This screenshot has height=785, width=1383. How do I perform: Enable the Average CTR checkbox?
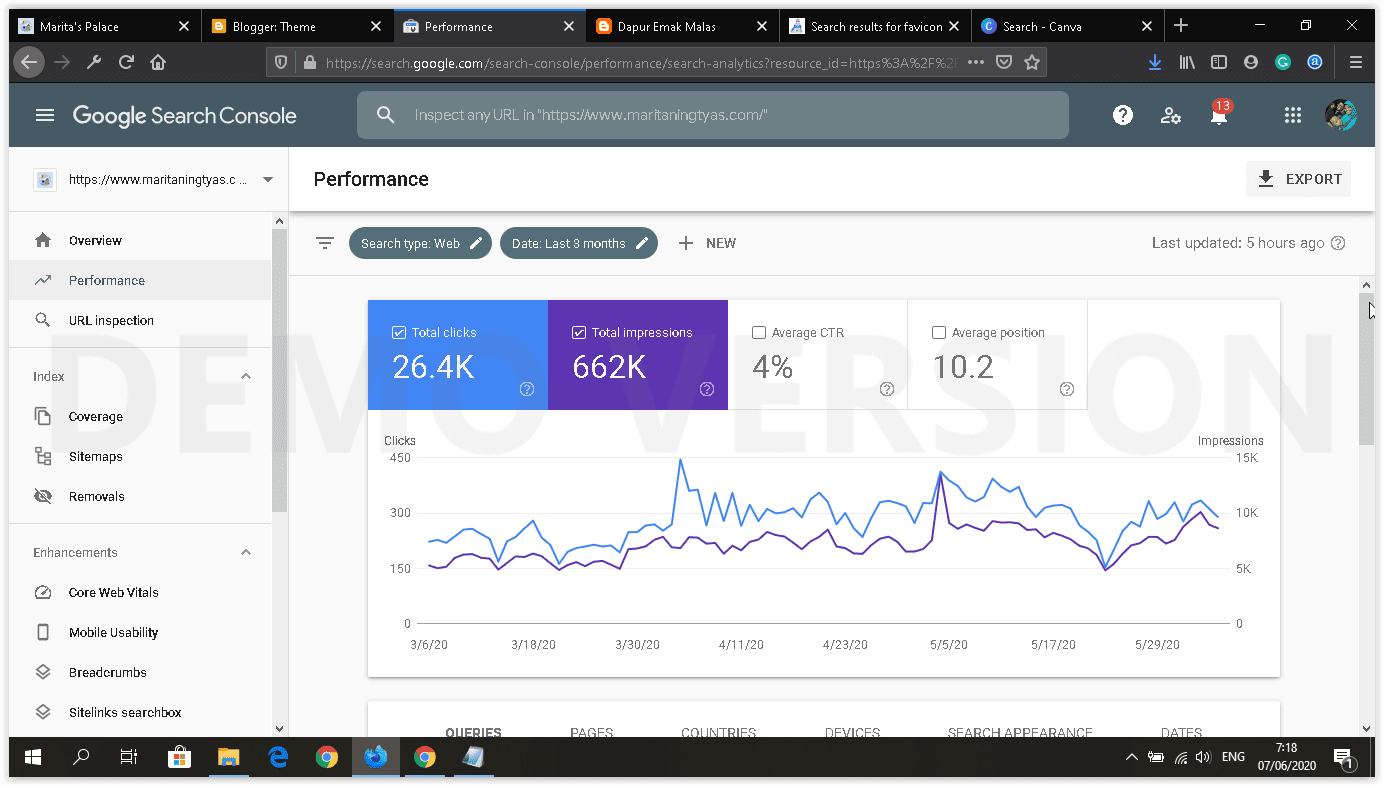(x=759, y=332)
